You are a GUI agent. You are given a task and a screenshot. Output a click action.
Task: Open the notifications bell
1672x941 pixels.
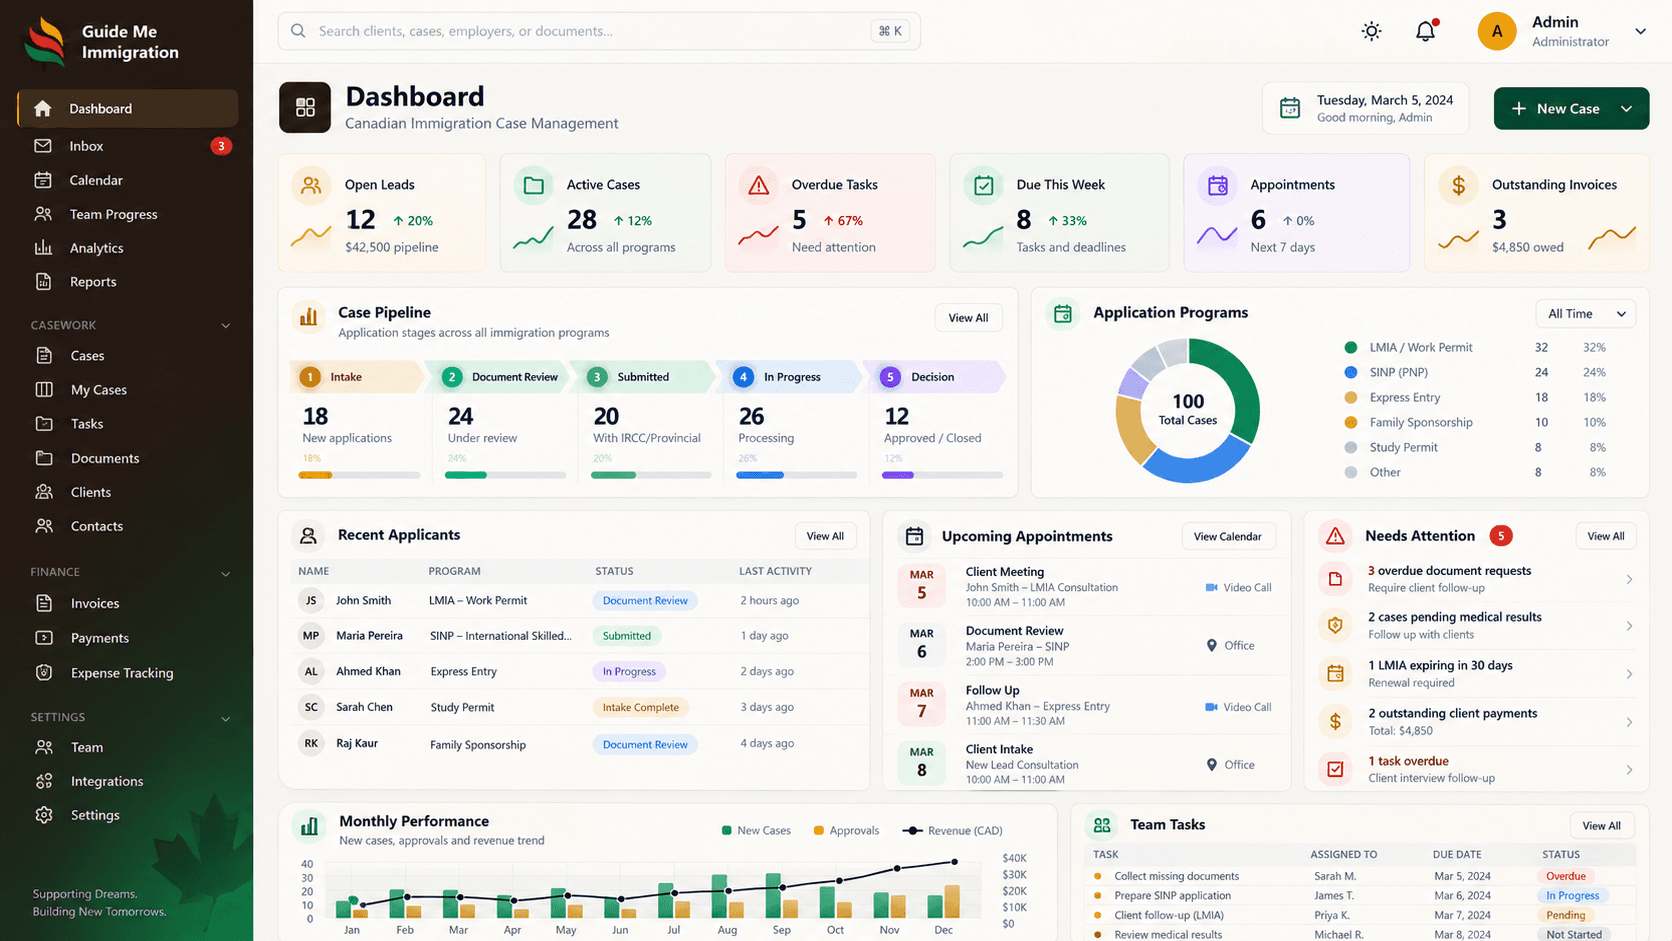coord(1425,31)
